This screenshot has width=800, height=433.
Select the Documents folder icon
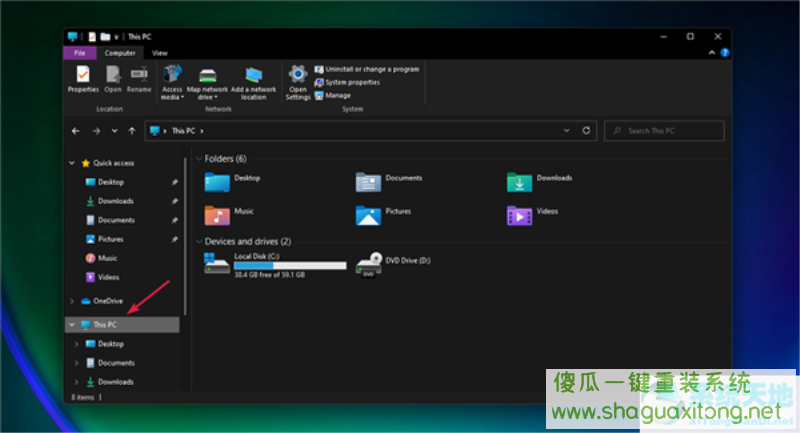pyautogui.click(x=368, y=182)
